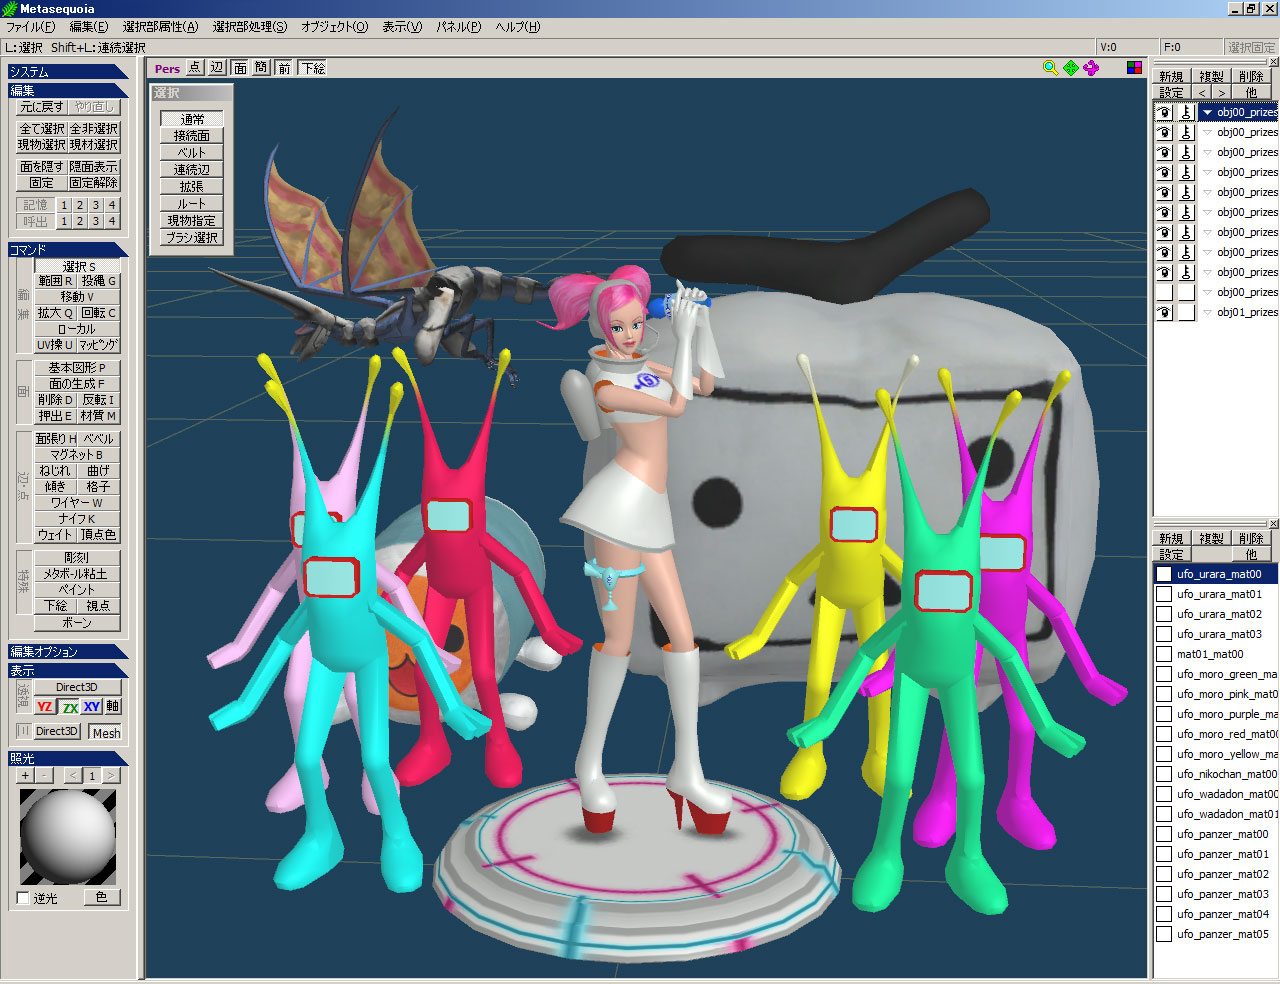This screenshot has width=1280, height=984.
Task: Toggle 辺 edge display in viewport bar
Action: [x=217, y=67]
